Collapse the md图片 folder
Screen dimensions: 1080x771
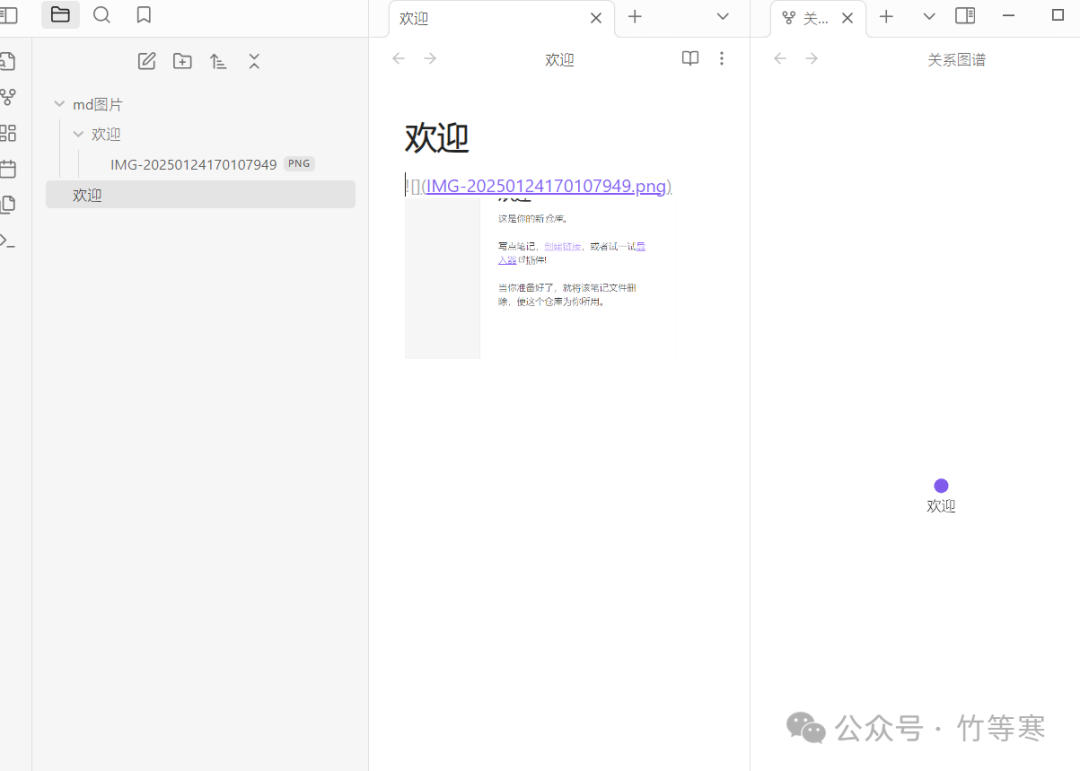(x=60, y=103)
